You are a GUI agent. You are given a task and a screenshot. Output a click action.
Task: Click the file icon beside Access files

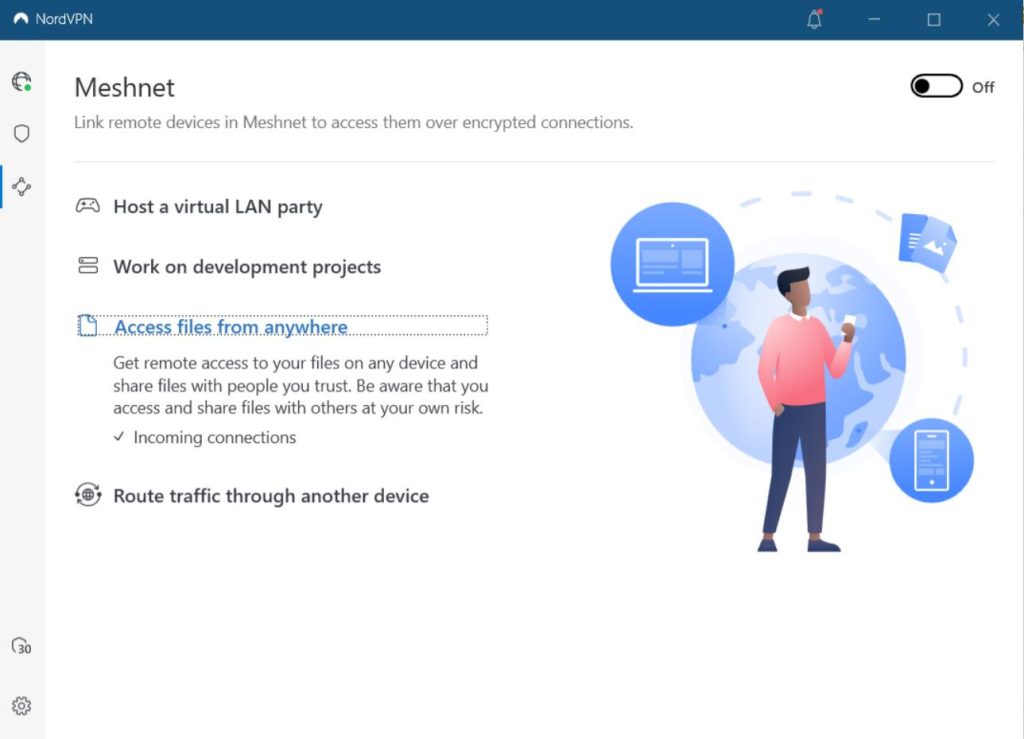[88, 326]
